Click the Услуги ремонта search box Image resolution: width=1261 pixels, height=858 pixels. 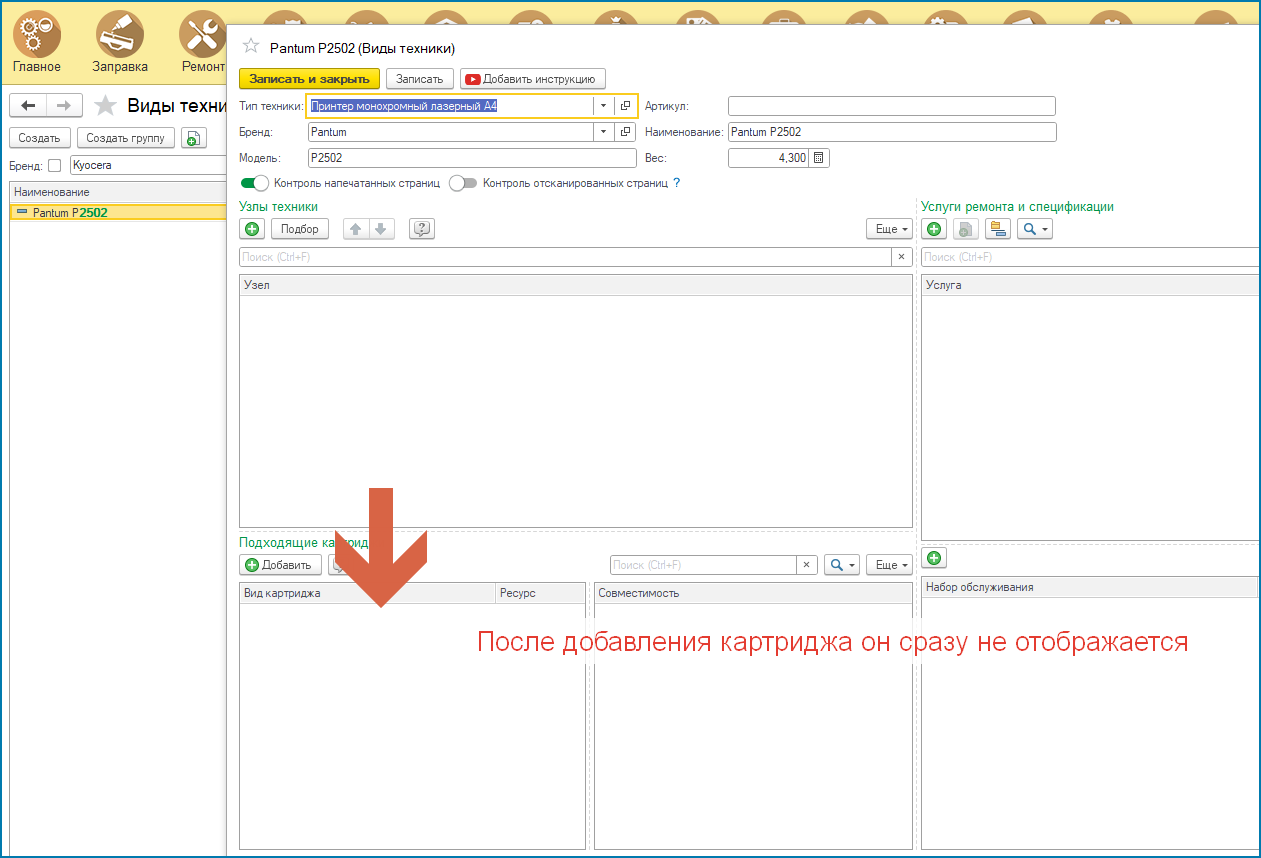pos(1090,257)
